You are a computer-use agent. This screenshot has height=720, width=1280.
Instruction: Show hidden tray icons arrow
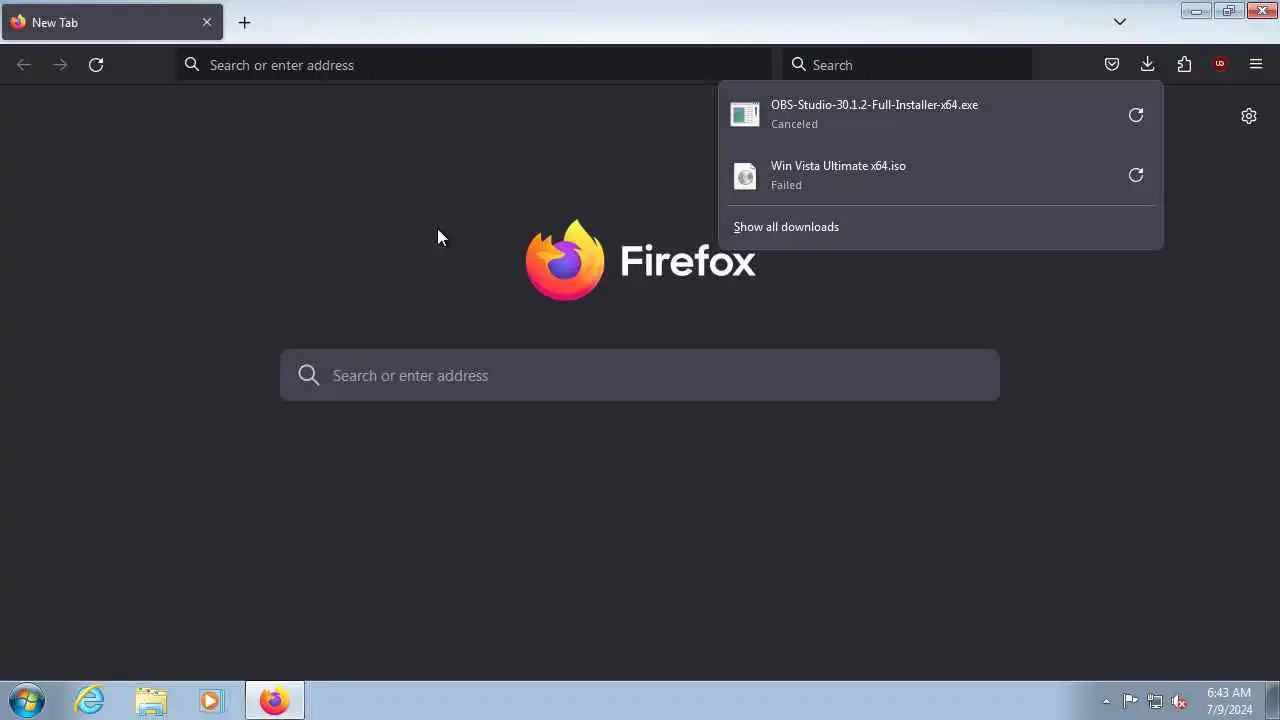click(1106, 701)
